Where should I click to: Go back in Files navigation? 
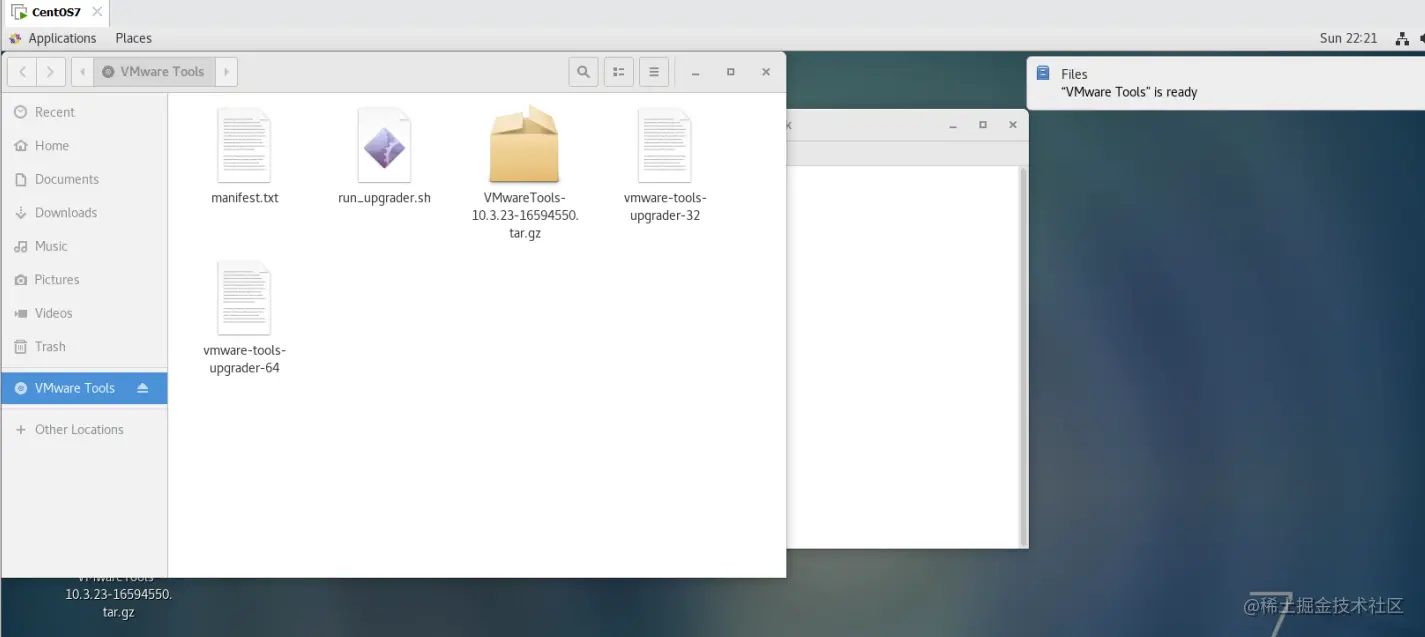tap(23, 72)
